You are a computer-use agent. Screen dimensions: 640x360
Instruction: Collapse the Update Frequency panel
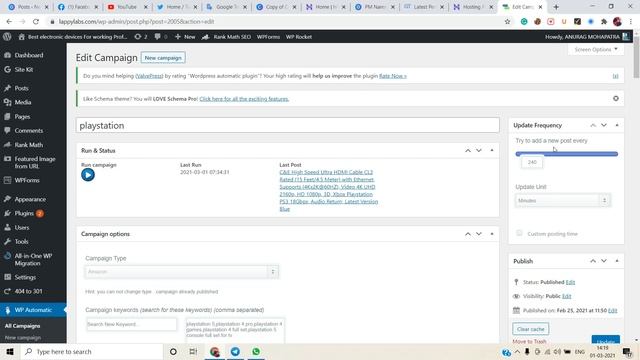click(617, 125)
